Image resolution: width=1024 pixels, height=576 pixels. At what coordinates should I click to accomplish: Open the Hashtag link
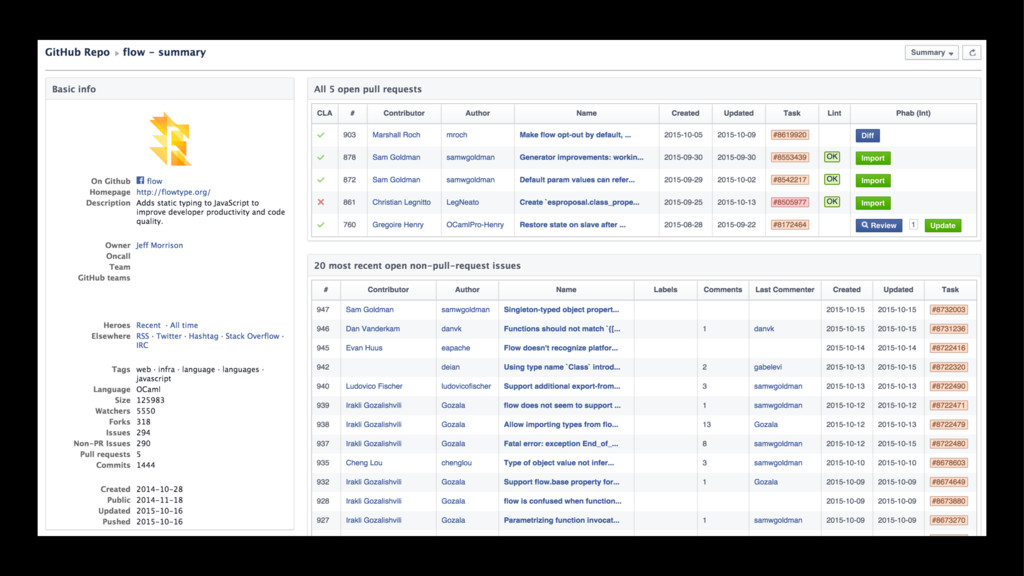click(x=203, y=336)
